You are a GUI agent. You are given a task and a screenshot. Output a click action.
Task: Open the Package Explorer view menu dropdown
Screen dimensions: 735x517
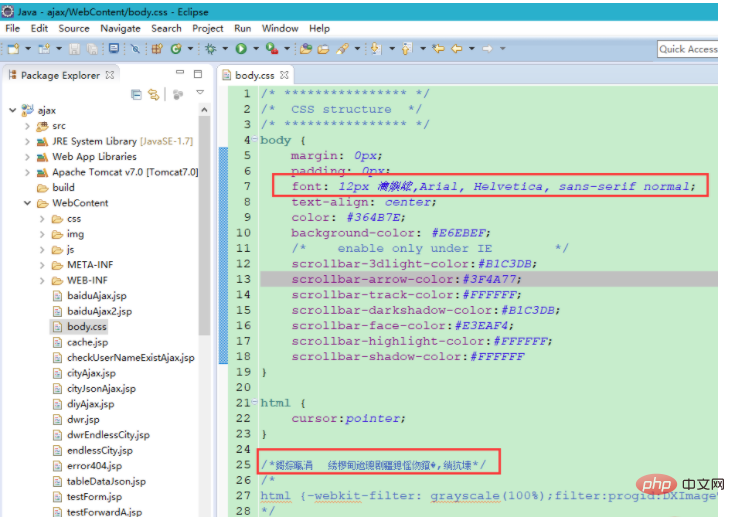click(x=200, y=93)
